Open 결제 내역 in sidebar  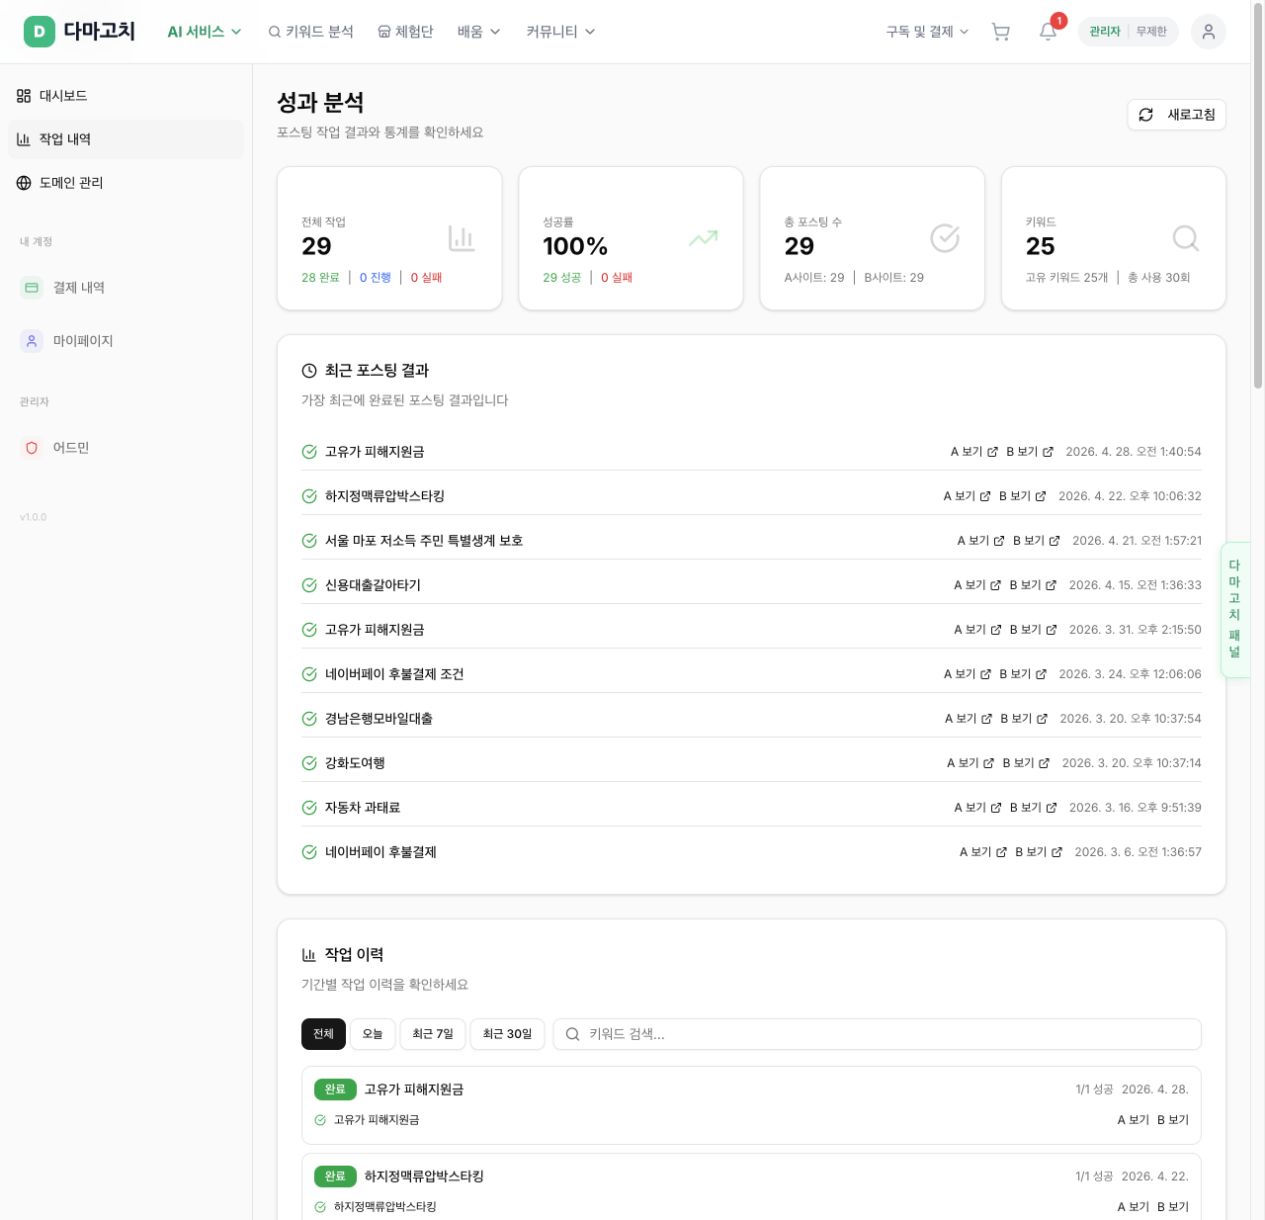pyautogui.click(x=126, y=288)
